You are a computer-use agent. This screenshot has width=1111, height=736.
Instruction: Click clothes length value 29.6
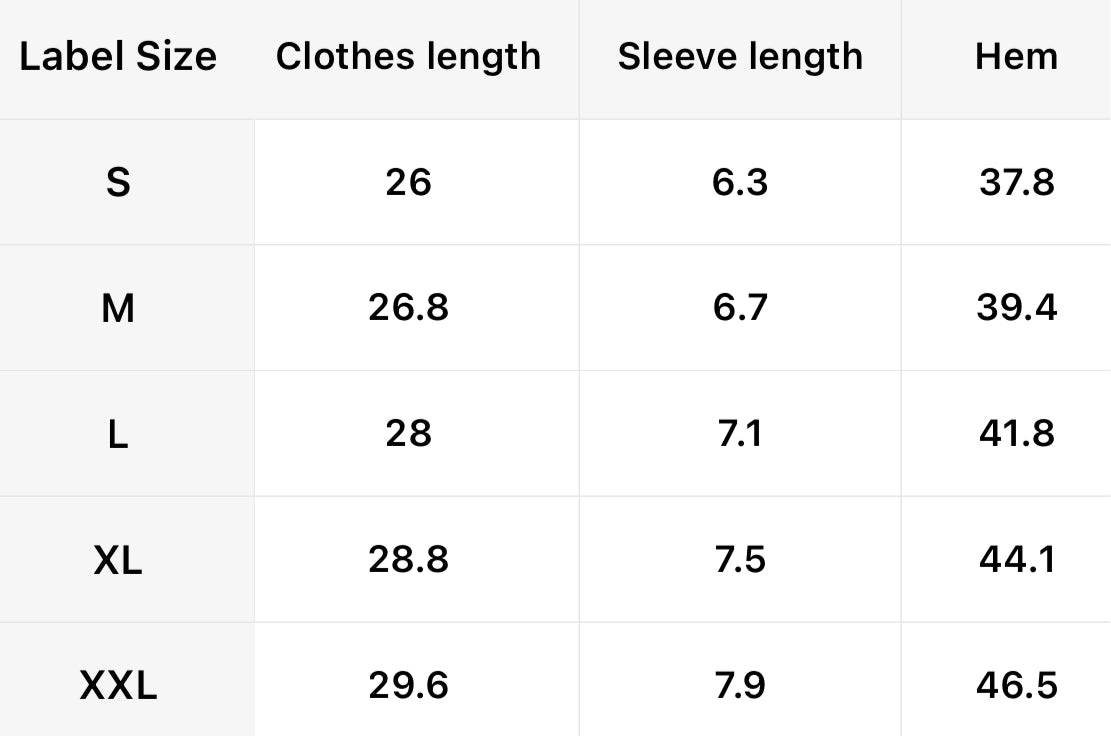click(408, 687)
